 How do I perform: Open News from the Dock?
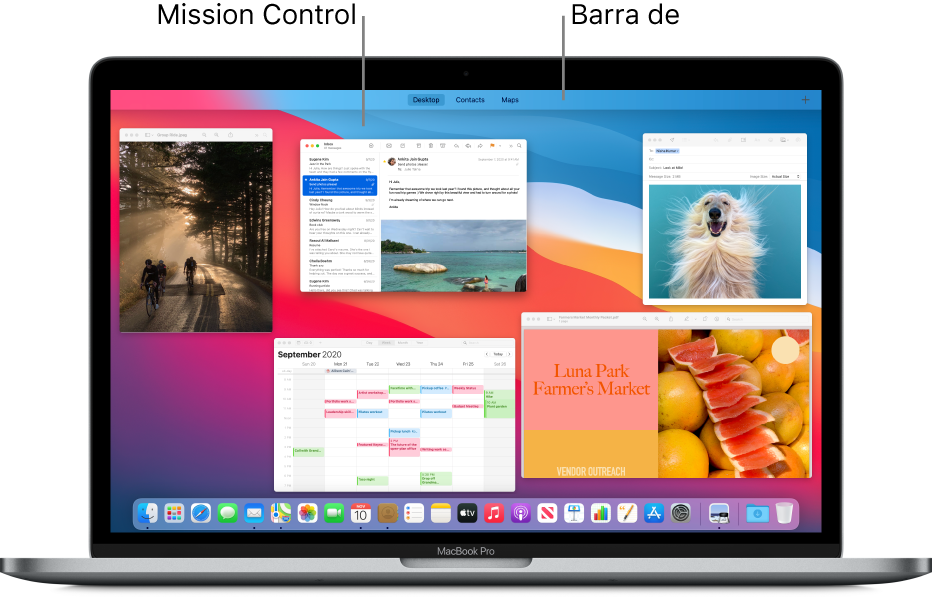547,513
